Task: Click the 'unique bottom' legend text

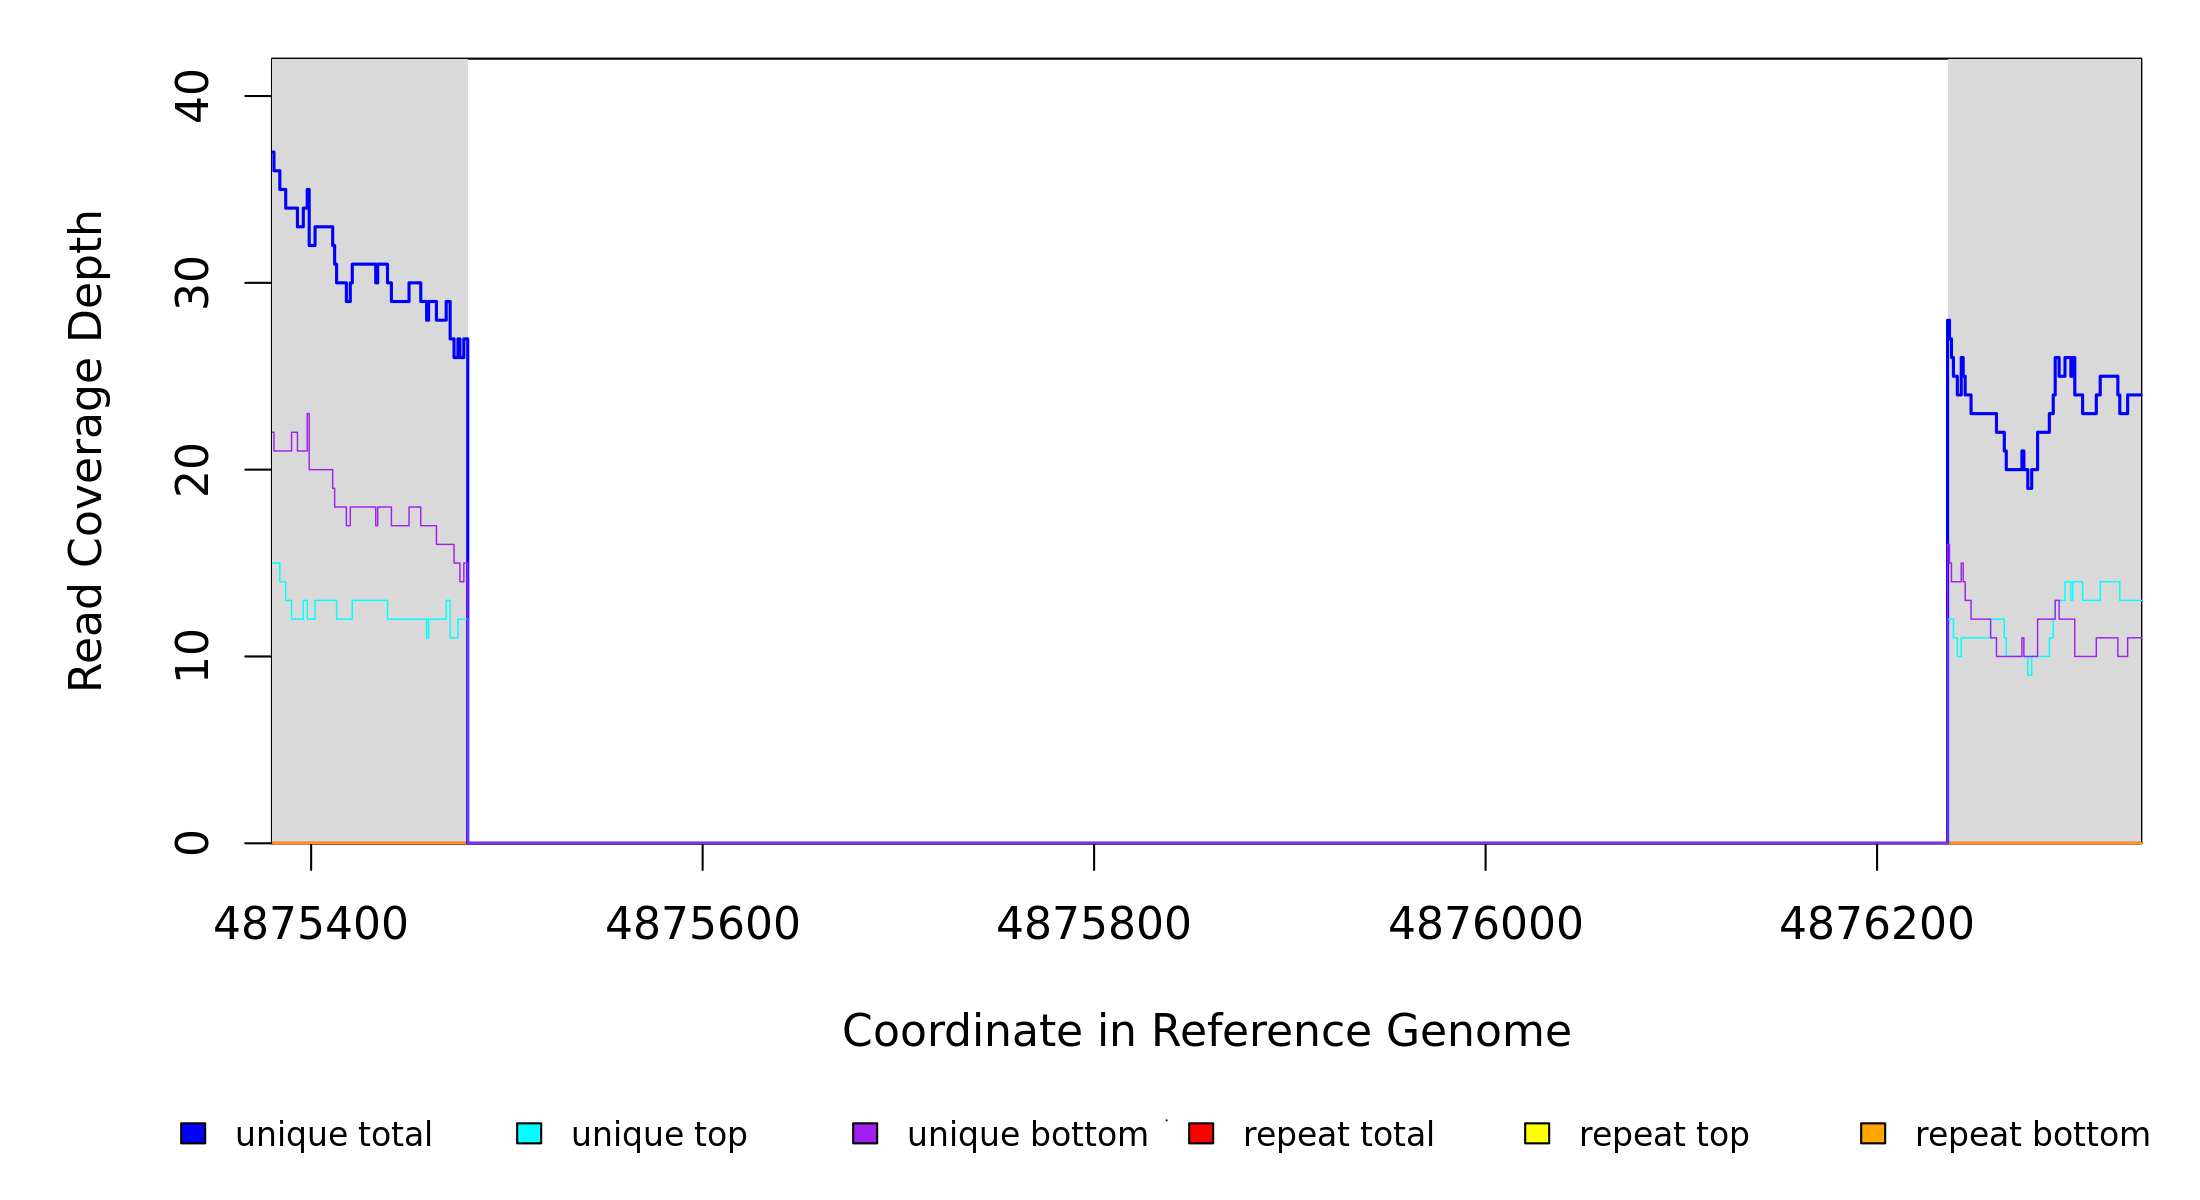Action: [1027, 1135]
